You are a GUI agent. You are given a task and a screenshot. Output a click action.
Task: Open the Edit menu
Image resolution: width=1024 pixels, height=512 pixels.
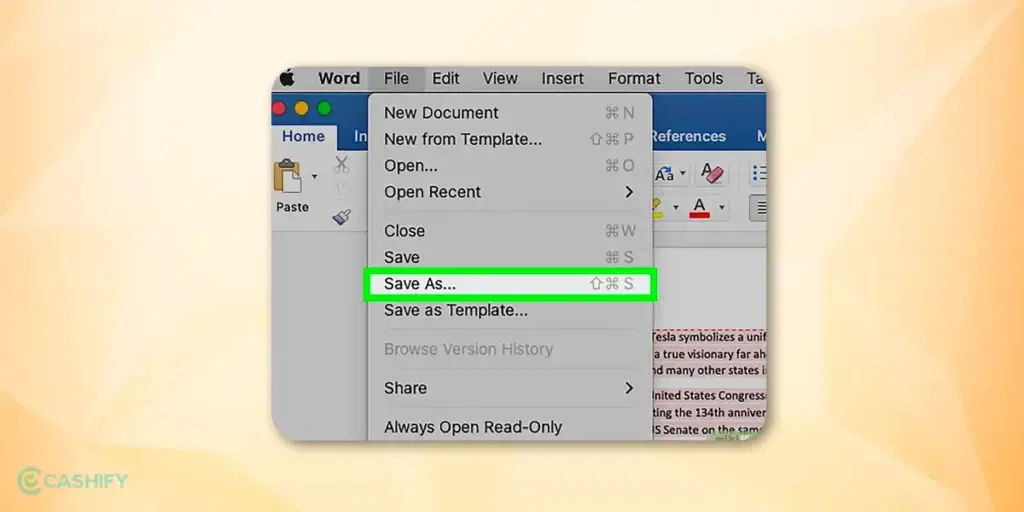pos(446,78)
